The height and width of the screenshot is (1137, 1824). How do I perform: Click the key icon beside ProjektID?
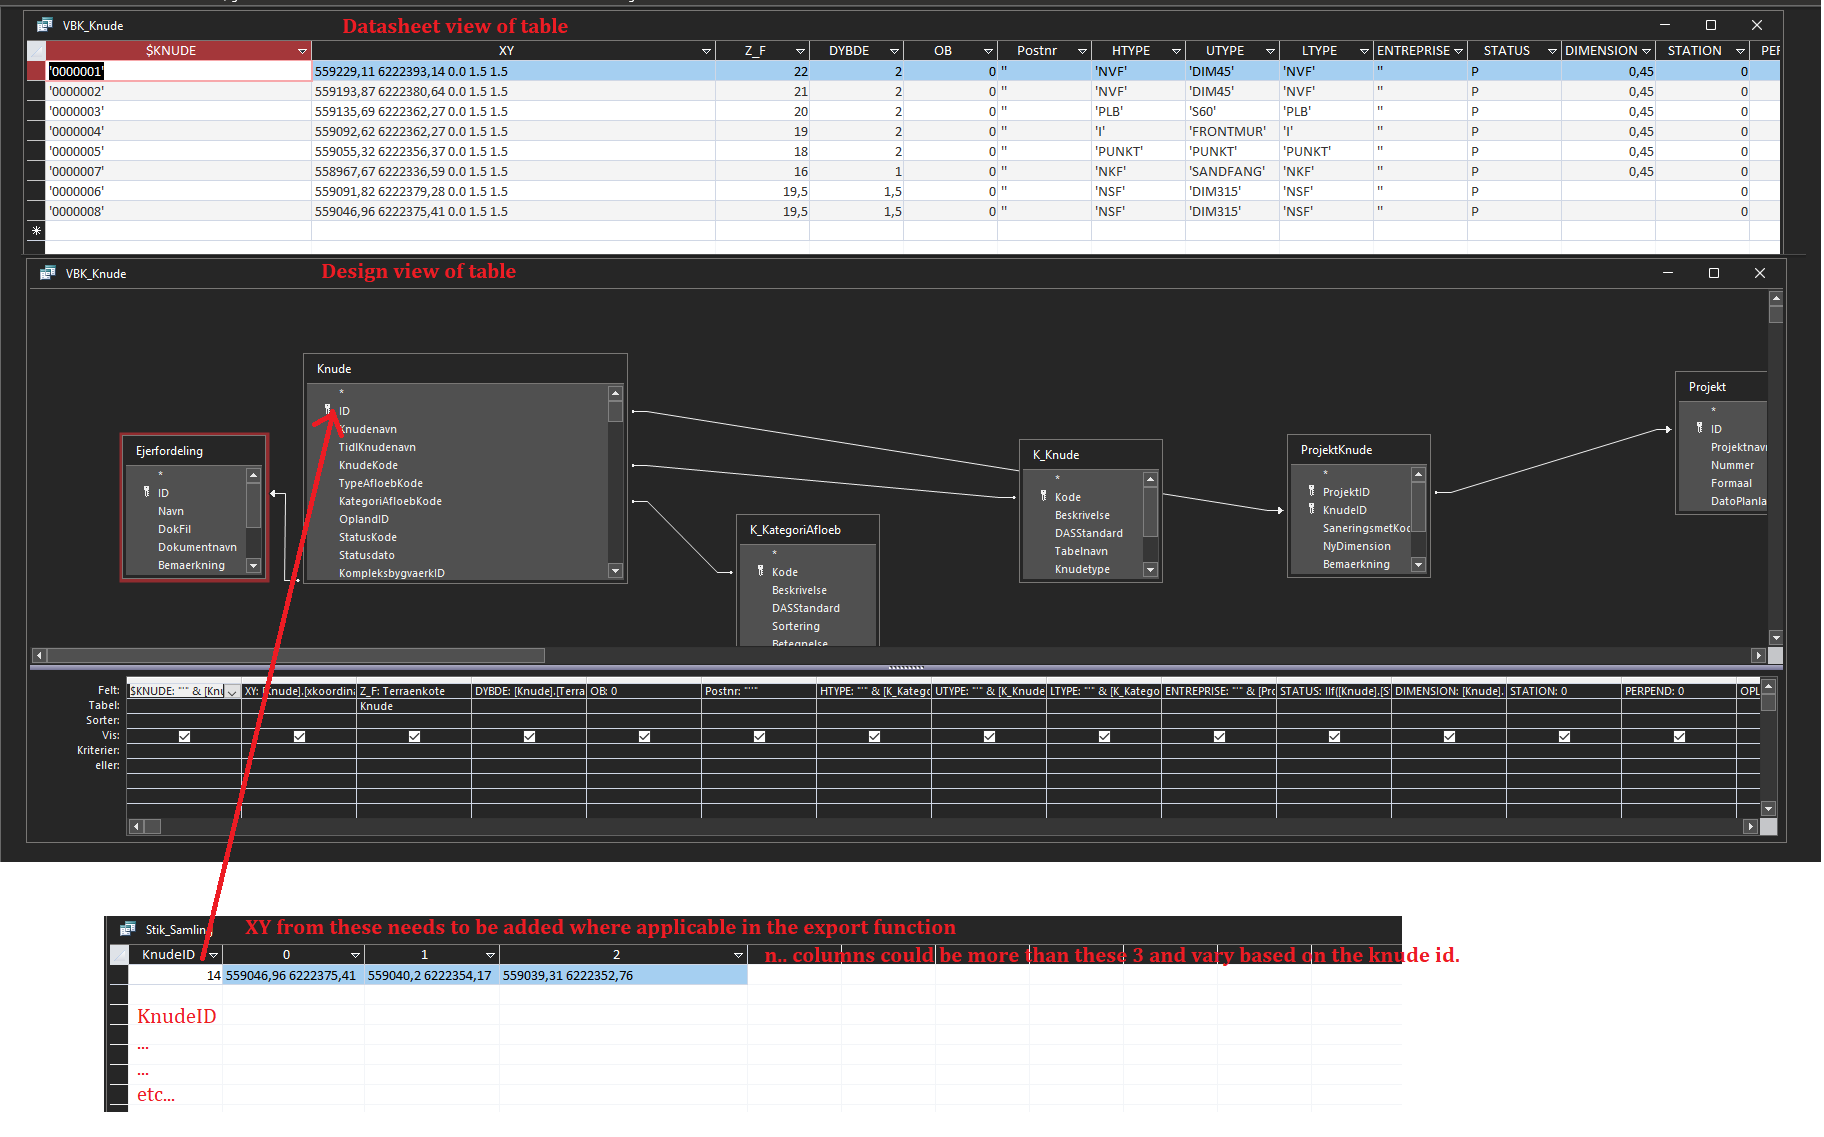(1312, 491)
